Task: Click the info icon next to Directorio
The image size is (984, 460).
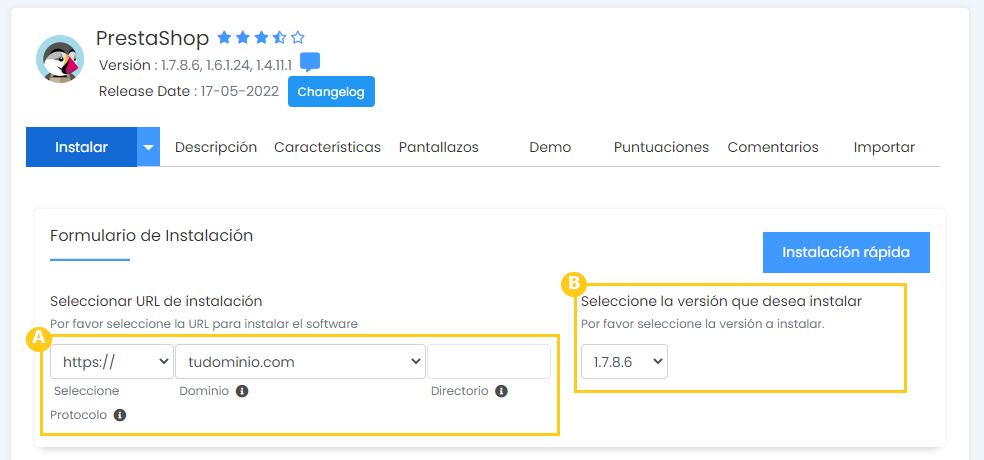Action: pos(501,391)
